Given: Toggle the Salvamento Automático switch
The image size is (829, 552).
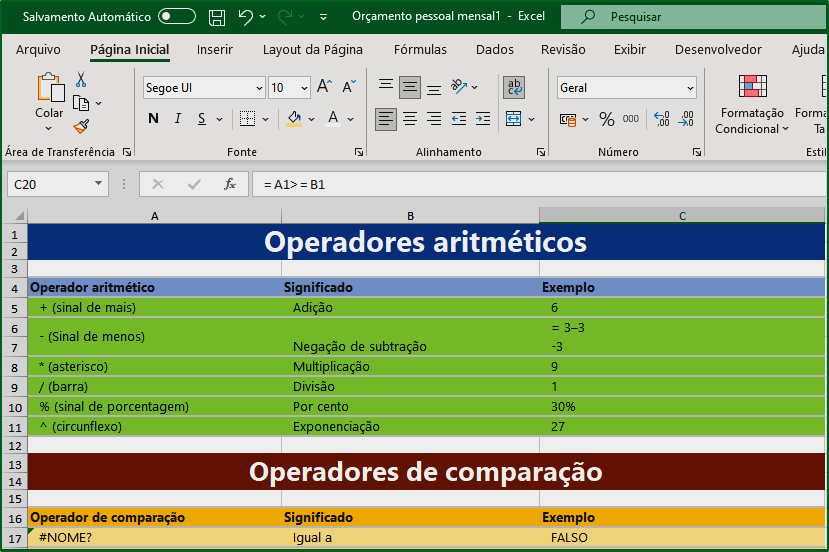Looking at the screenshot, I should coord(177,16).
